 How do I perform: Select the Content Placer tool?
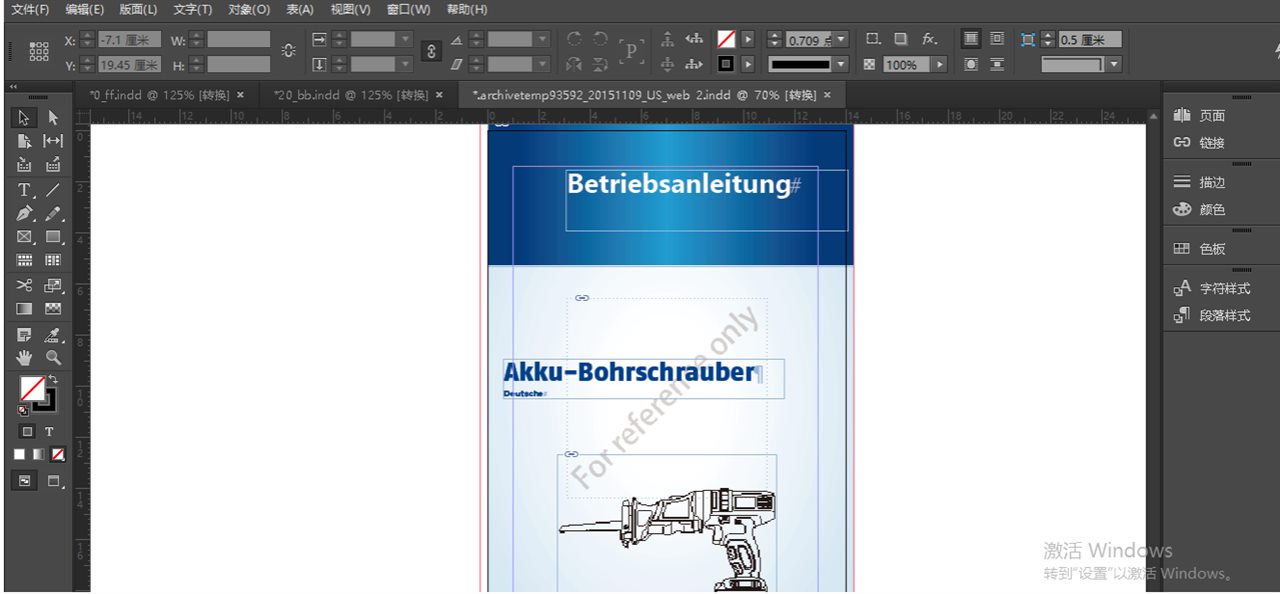53,166
